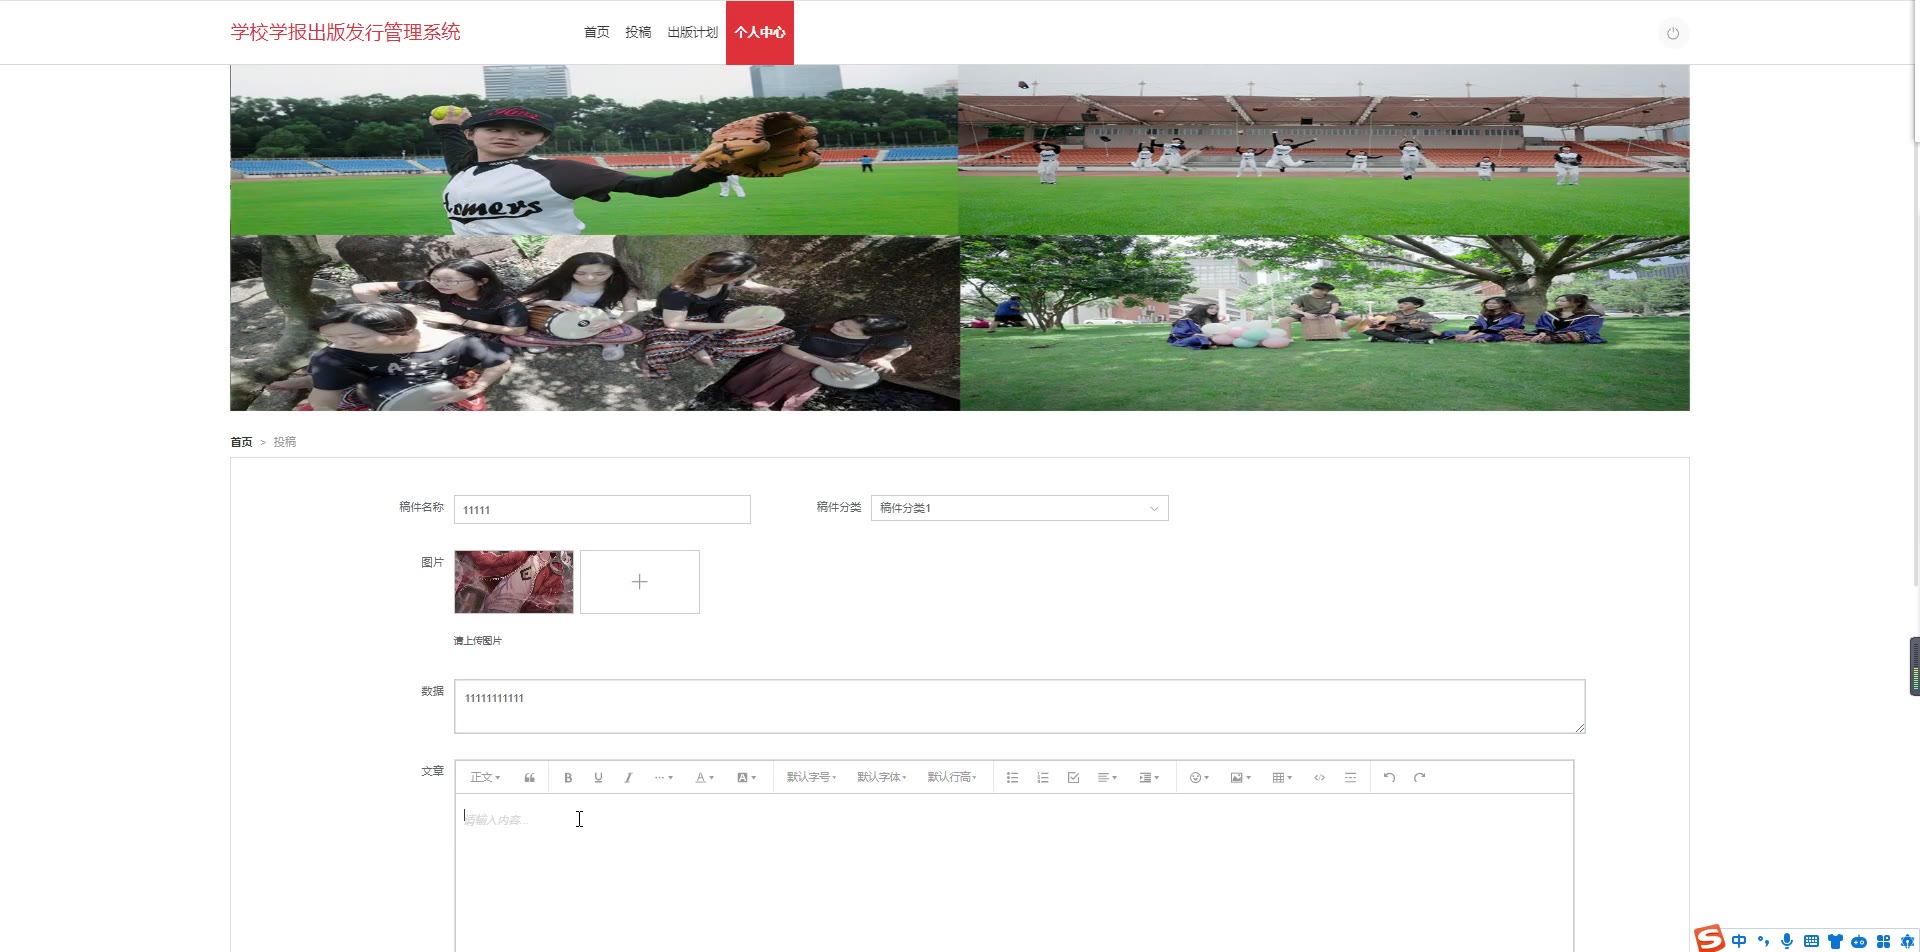The width and height of the screenshot is (1920, 952).
Task: Toggle Chinese/English input mode (中)
Action: pos(1739,941)
